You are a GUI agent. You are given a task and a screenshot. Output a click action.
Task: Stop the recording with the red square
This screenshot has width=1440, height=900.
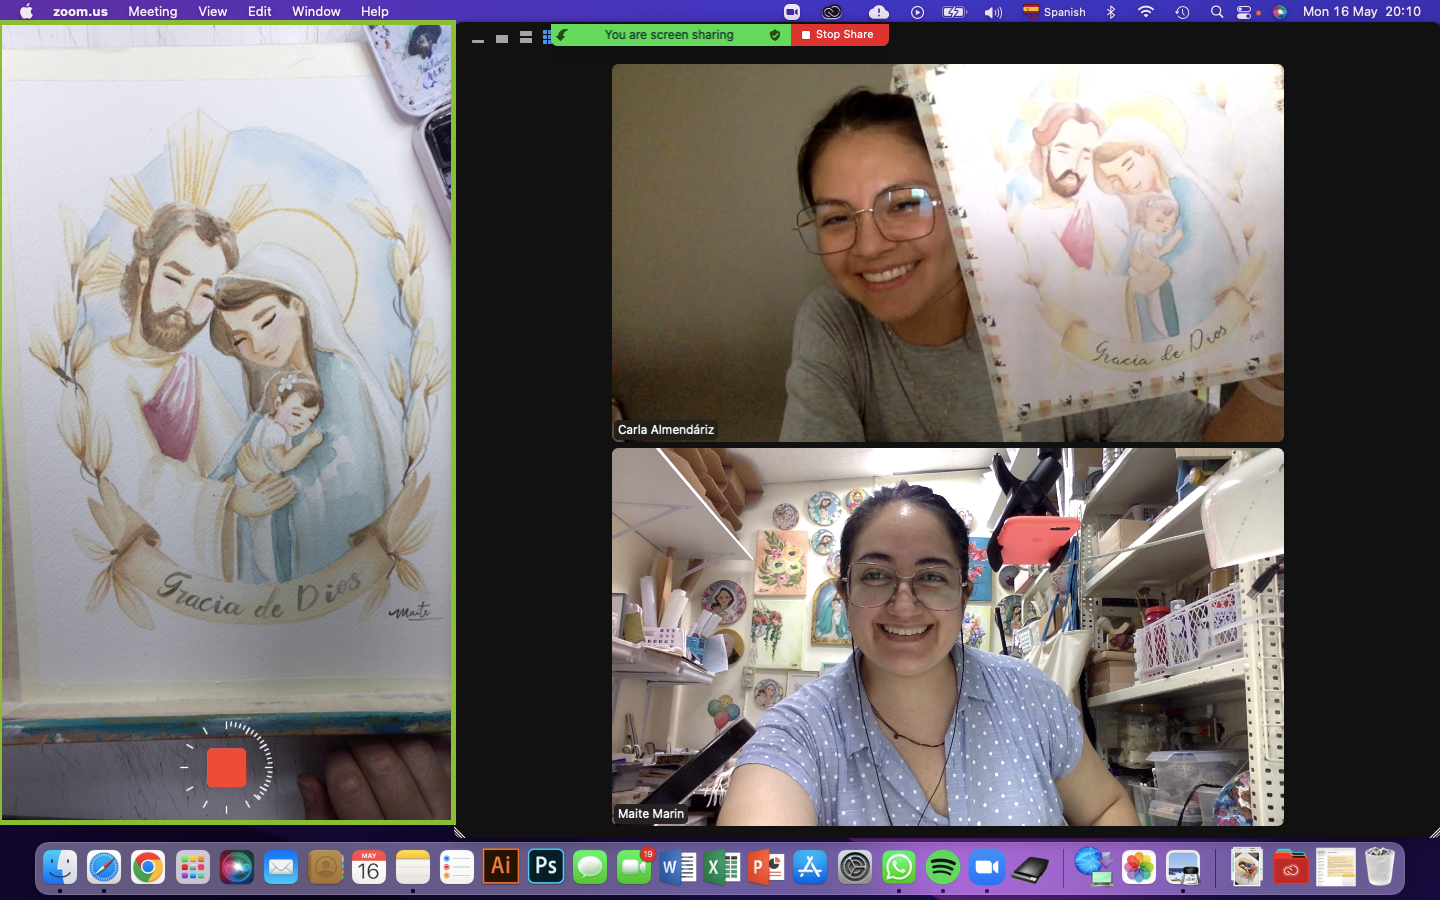pyautogui.click(x=226, y=768)
